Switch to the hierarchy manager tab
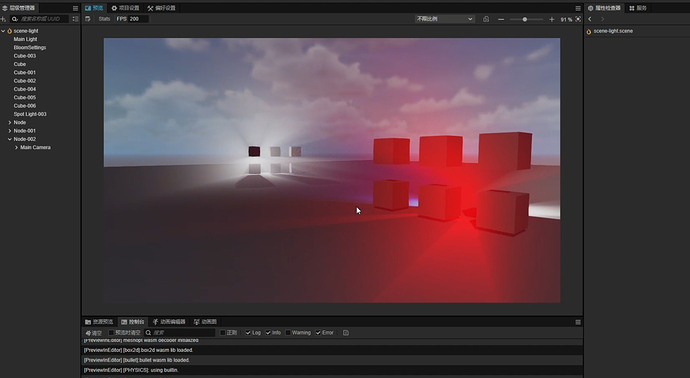The height and width of the screenshot is (378, 690). (18, 8)
